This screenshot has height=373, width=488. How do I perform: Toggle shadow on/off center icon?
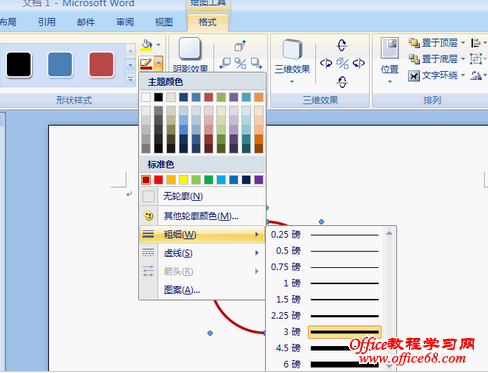(x=240, y=63)
